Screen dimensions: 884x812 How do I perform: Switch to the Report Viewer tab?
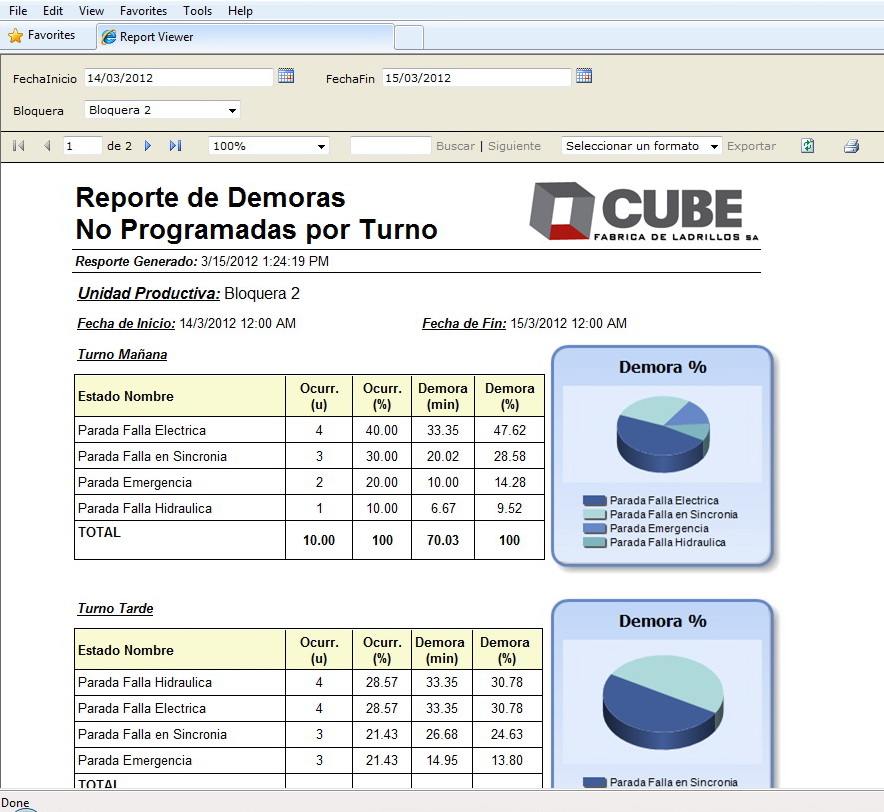[x=156, y=37]
